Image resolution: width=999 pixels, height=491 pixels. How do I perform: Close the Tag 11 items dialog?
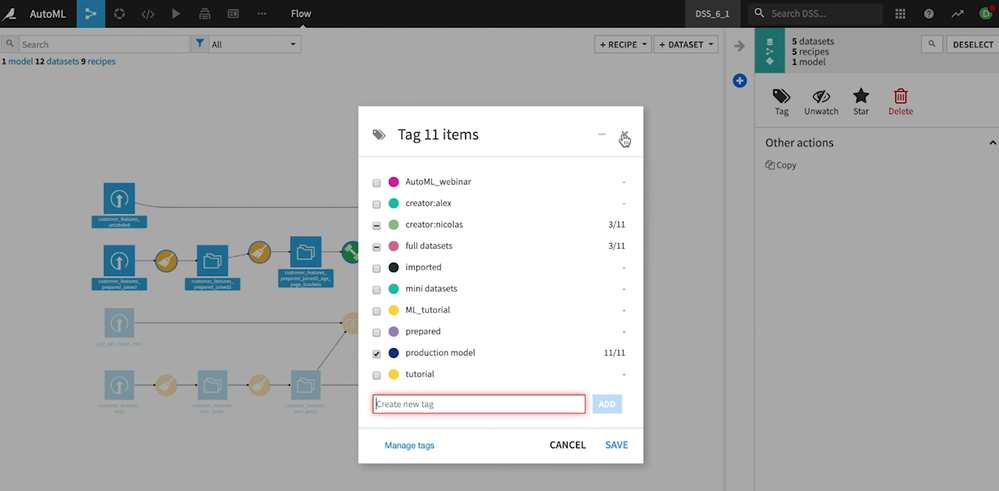pyautogui.click(x=625, y=134)
